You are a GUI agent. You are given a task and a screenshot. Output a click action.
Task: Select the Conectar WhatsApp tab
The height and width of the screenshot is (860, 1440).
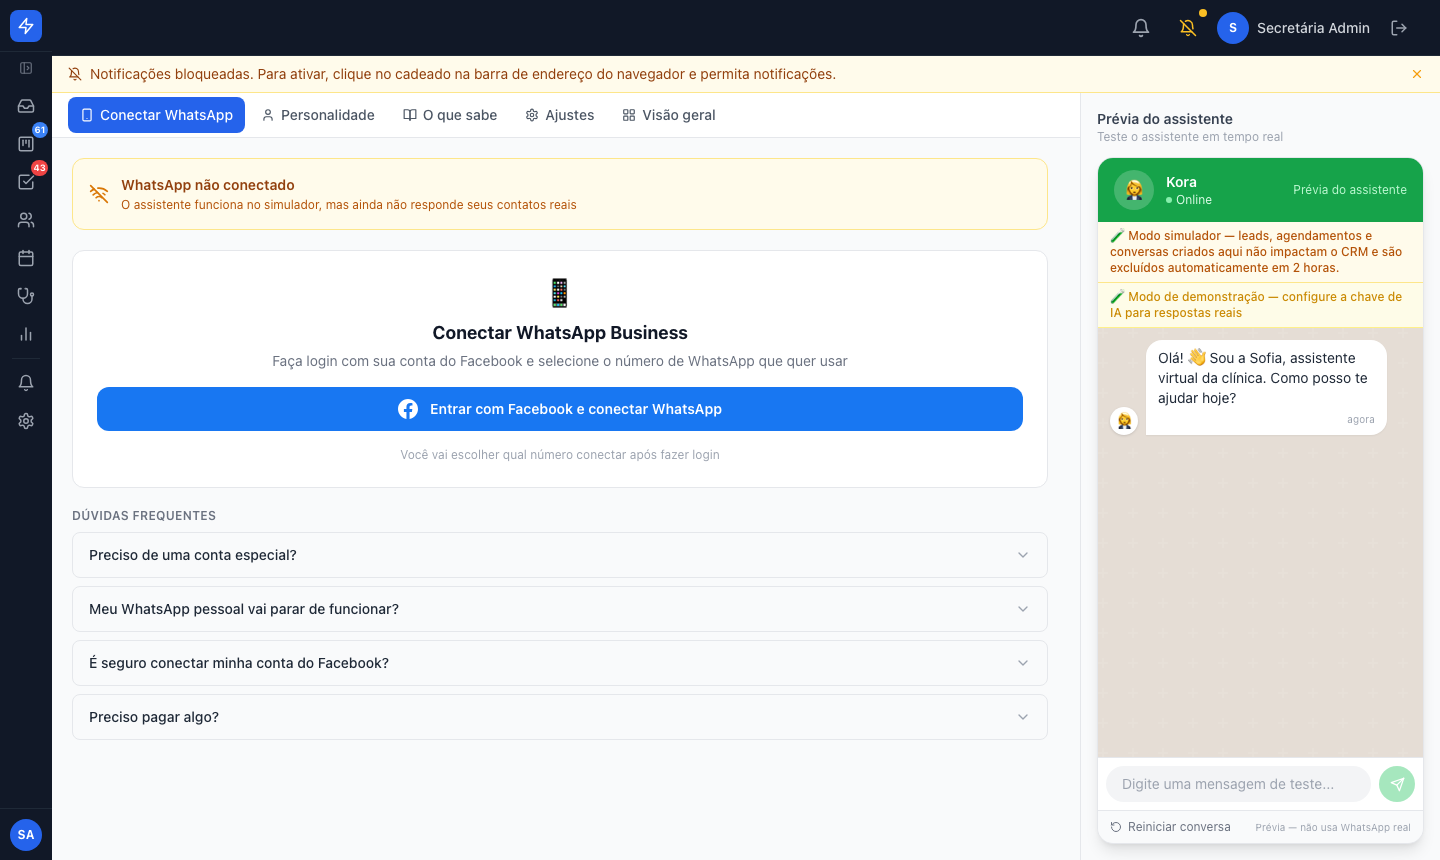point(156,115)
